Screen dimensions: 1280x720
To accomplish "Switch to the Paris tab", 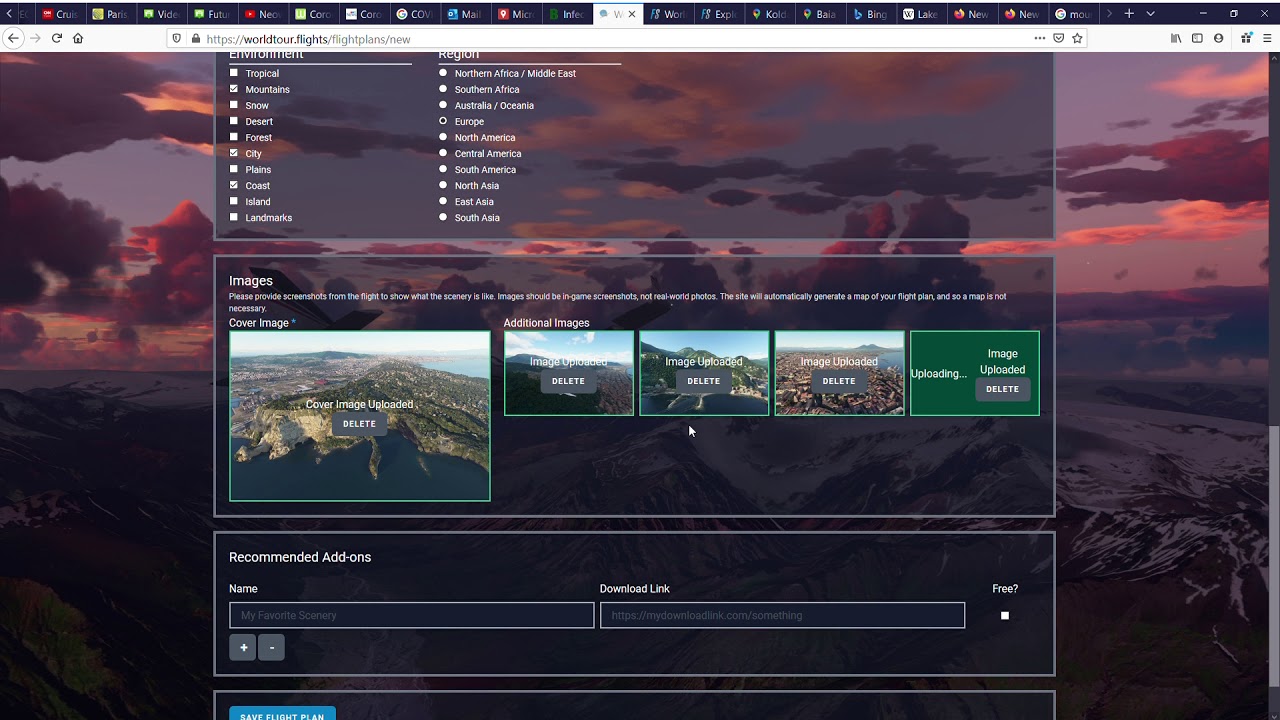I will coord(110,14).
